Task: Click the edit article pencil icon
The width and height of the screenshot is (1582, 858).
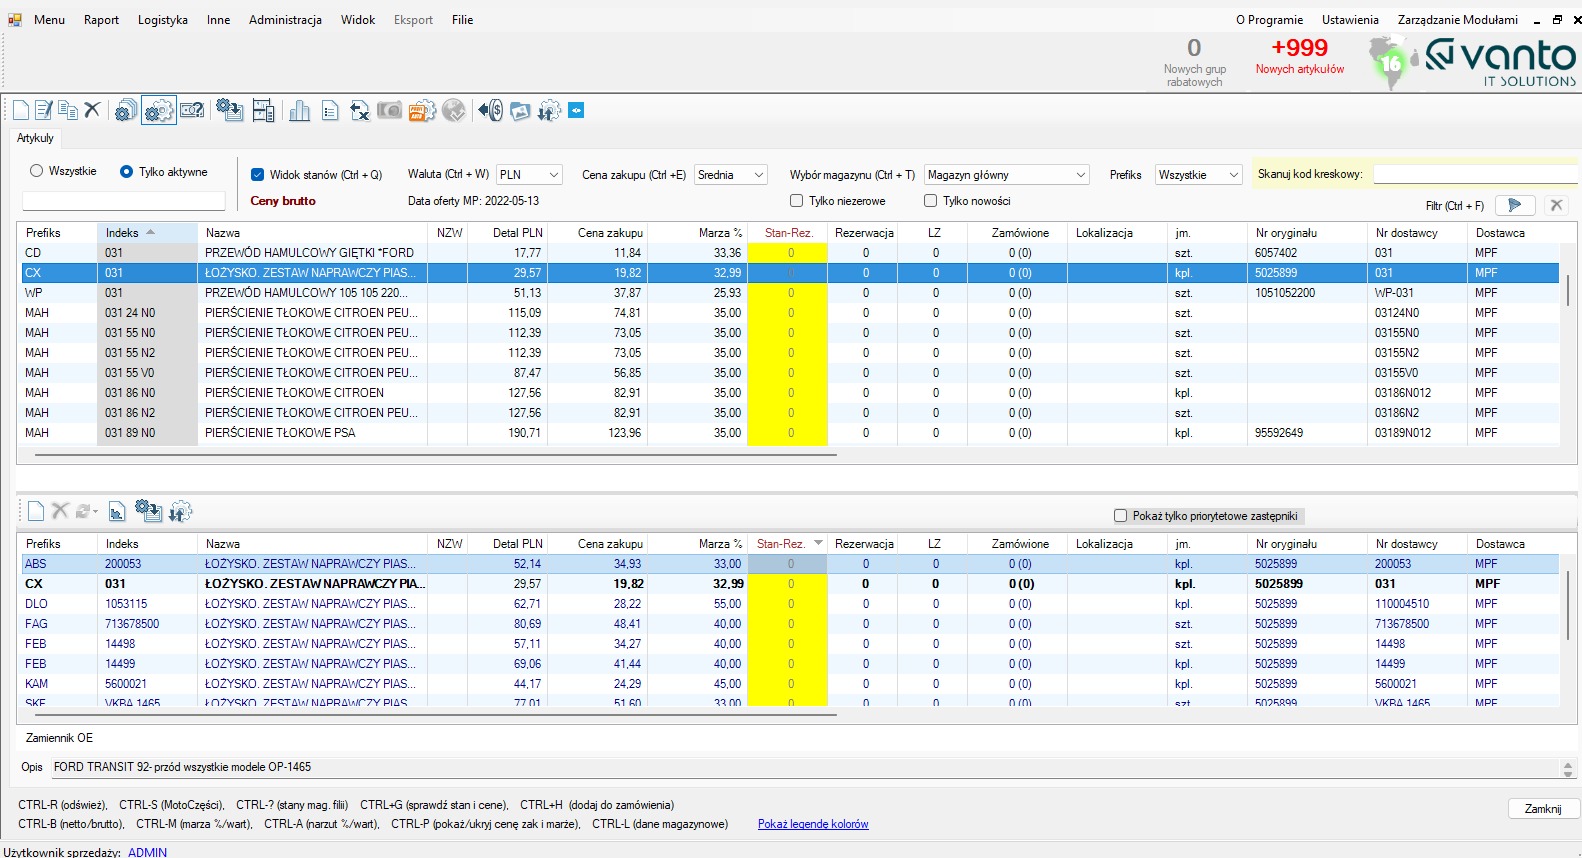Action: [44, 110]
